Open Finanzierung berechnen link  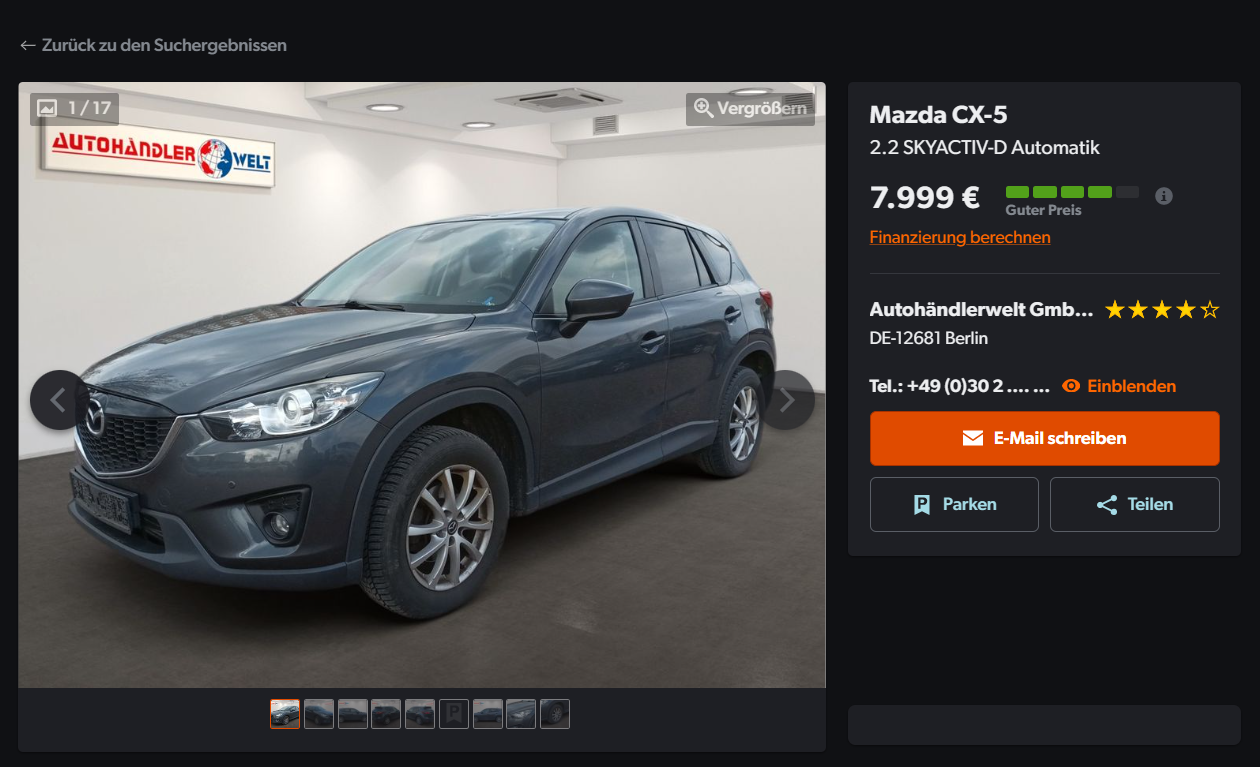pyautogui.click(x=960, y=238)
